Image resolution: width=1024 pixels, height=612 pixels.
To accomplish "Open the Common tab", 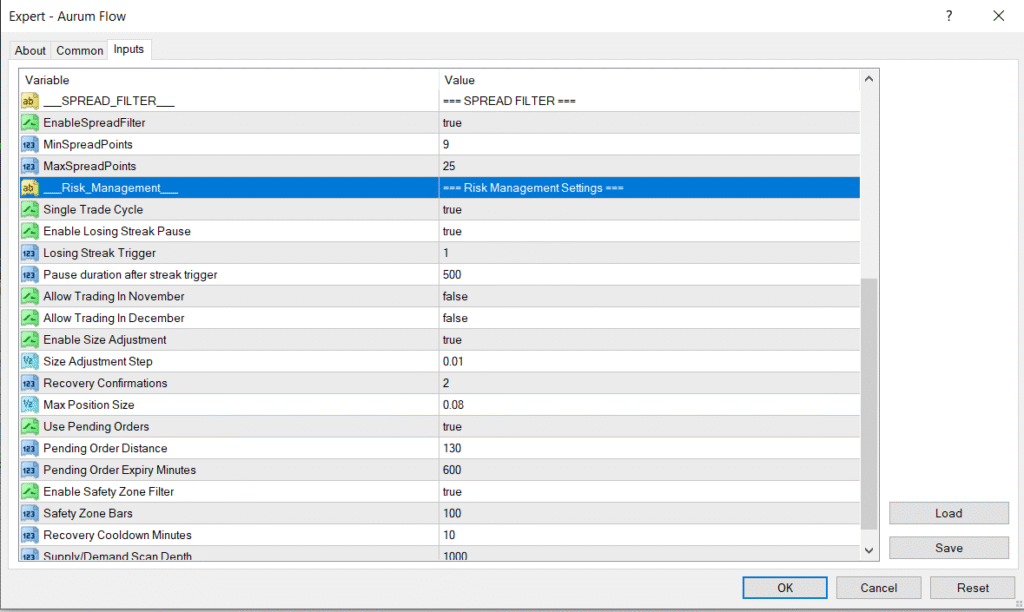I will click(79, 51).
